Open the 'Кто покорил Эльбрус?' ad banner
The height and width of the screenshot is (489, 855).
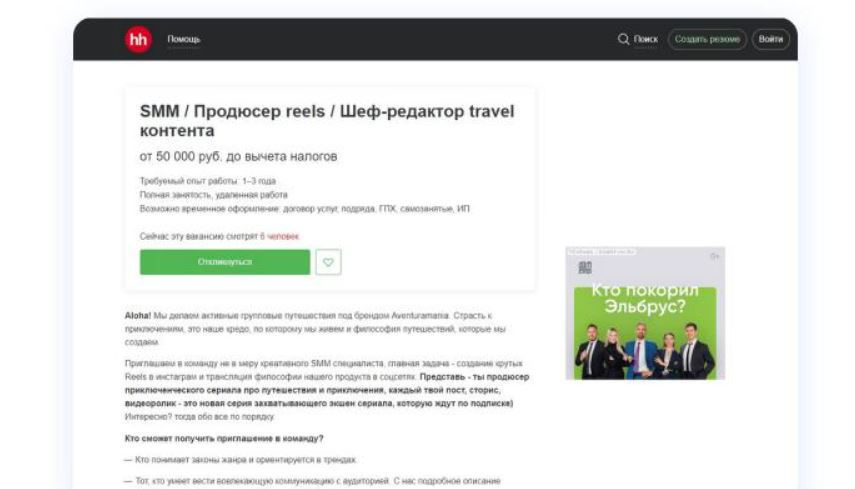click(645, 313)
